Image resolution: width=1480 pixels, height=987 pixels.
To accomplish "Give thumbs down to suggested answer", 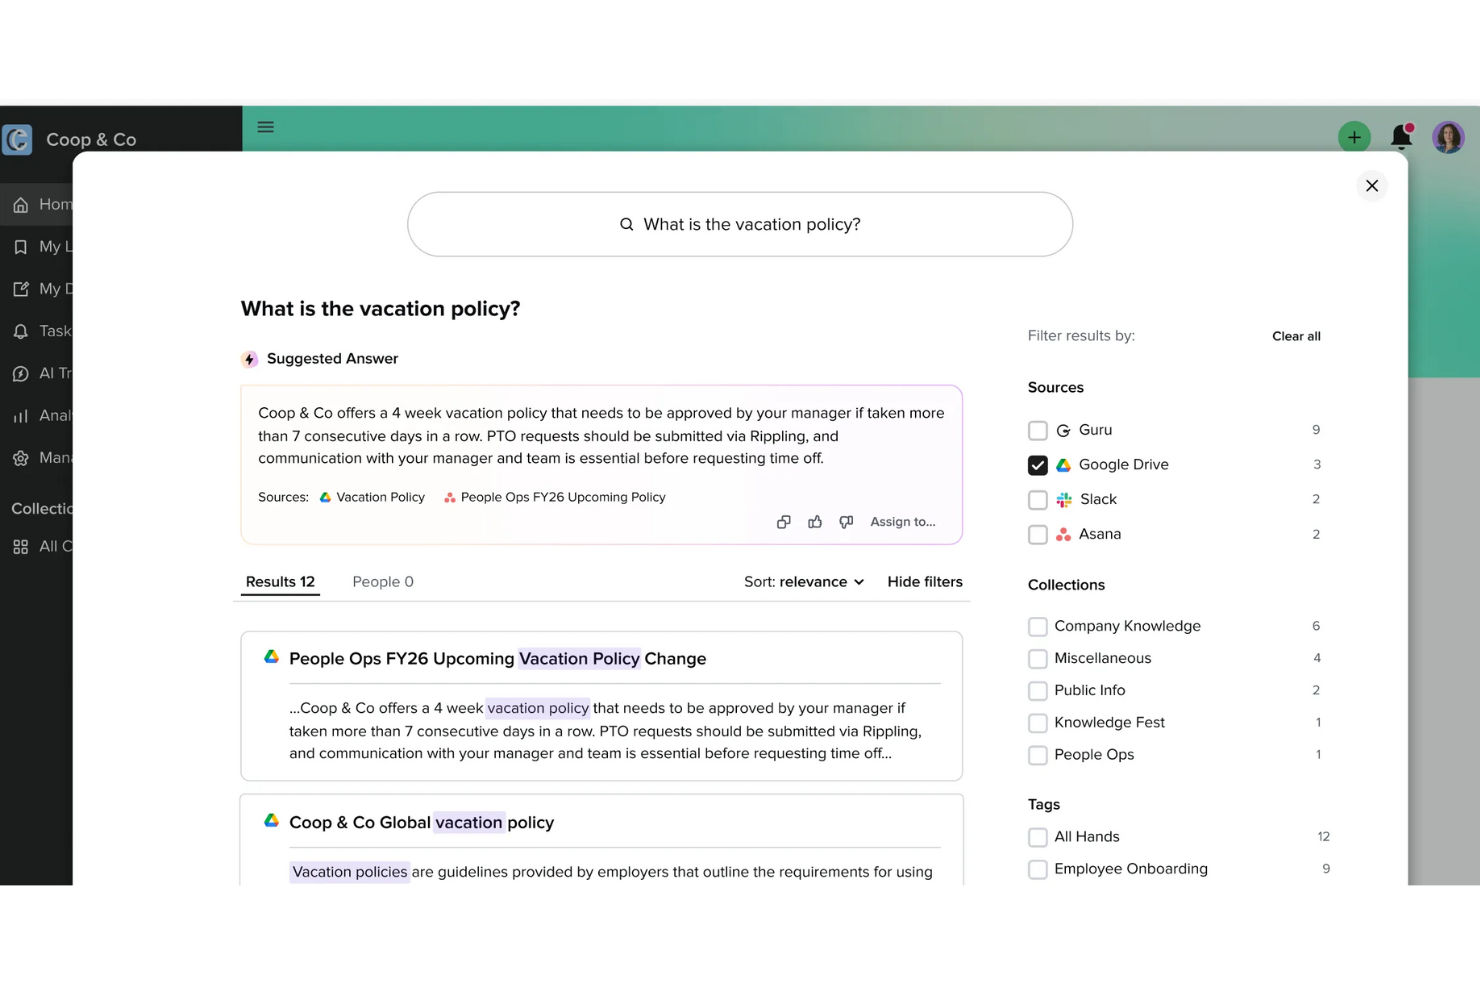I will coord(846,522).
